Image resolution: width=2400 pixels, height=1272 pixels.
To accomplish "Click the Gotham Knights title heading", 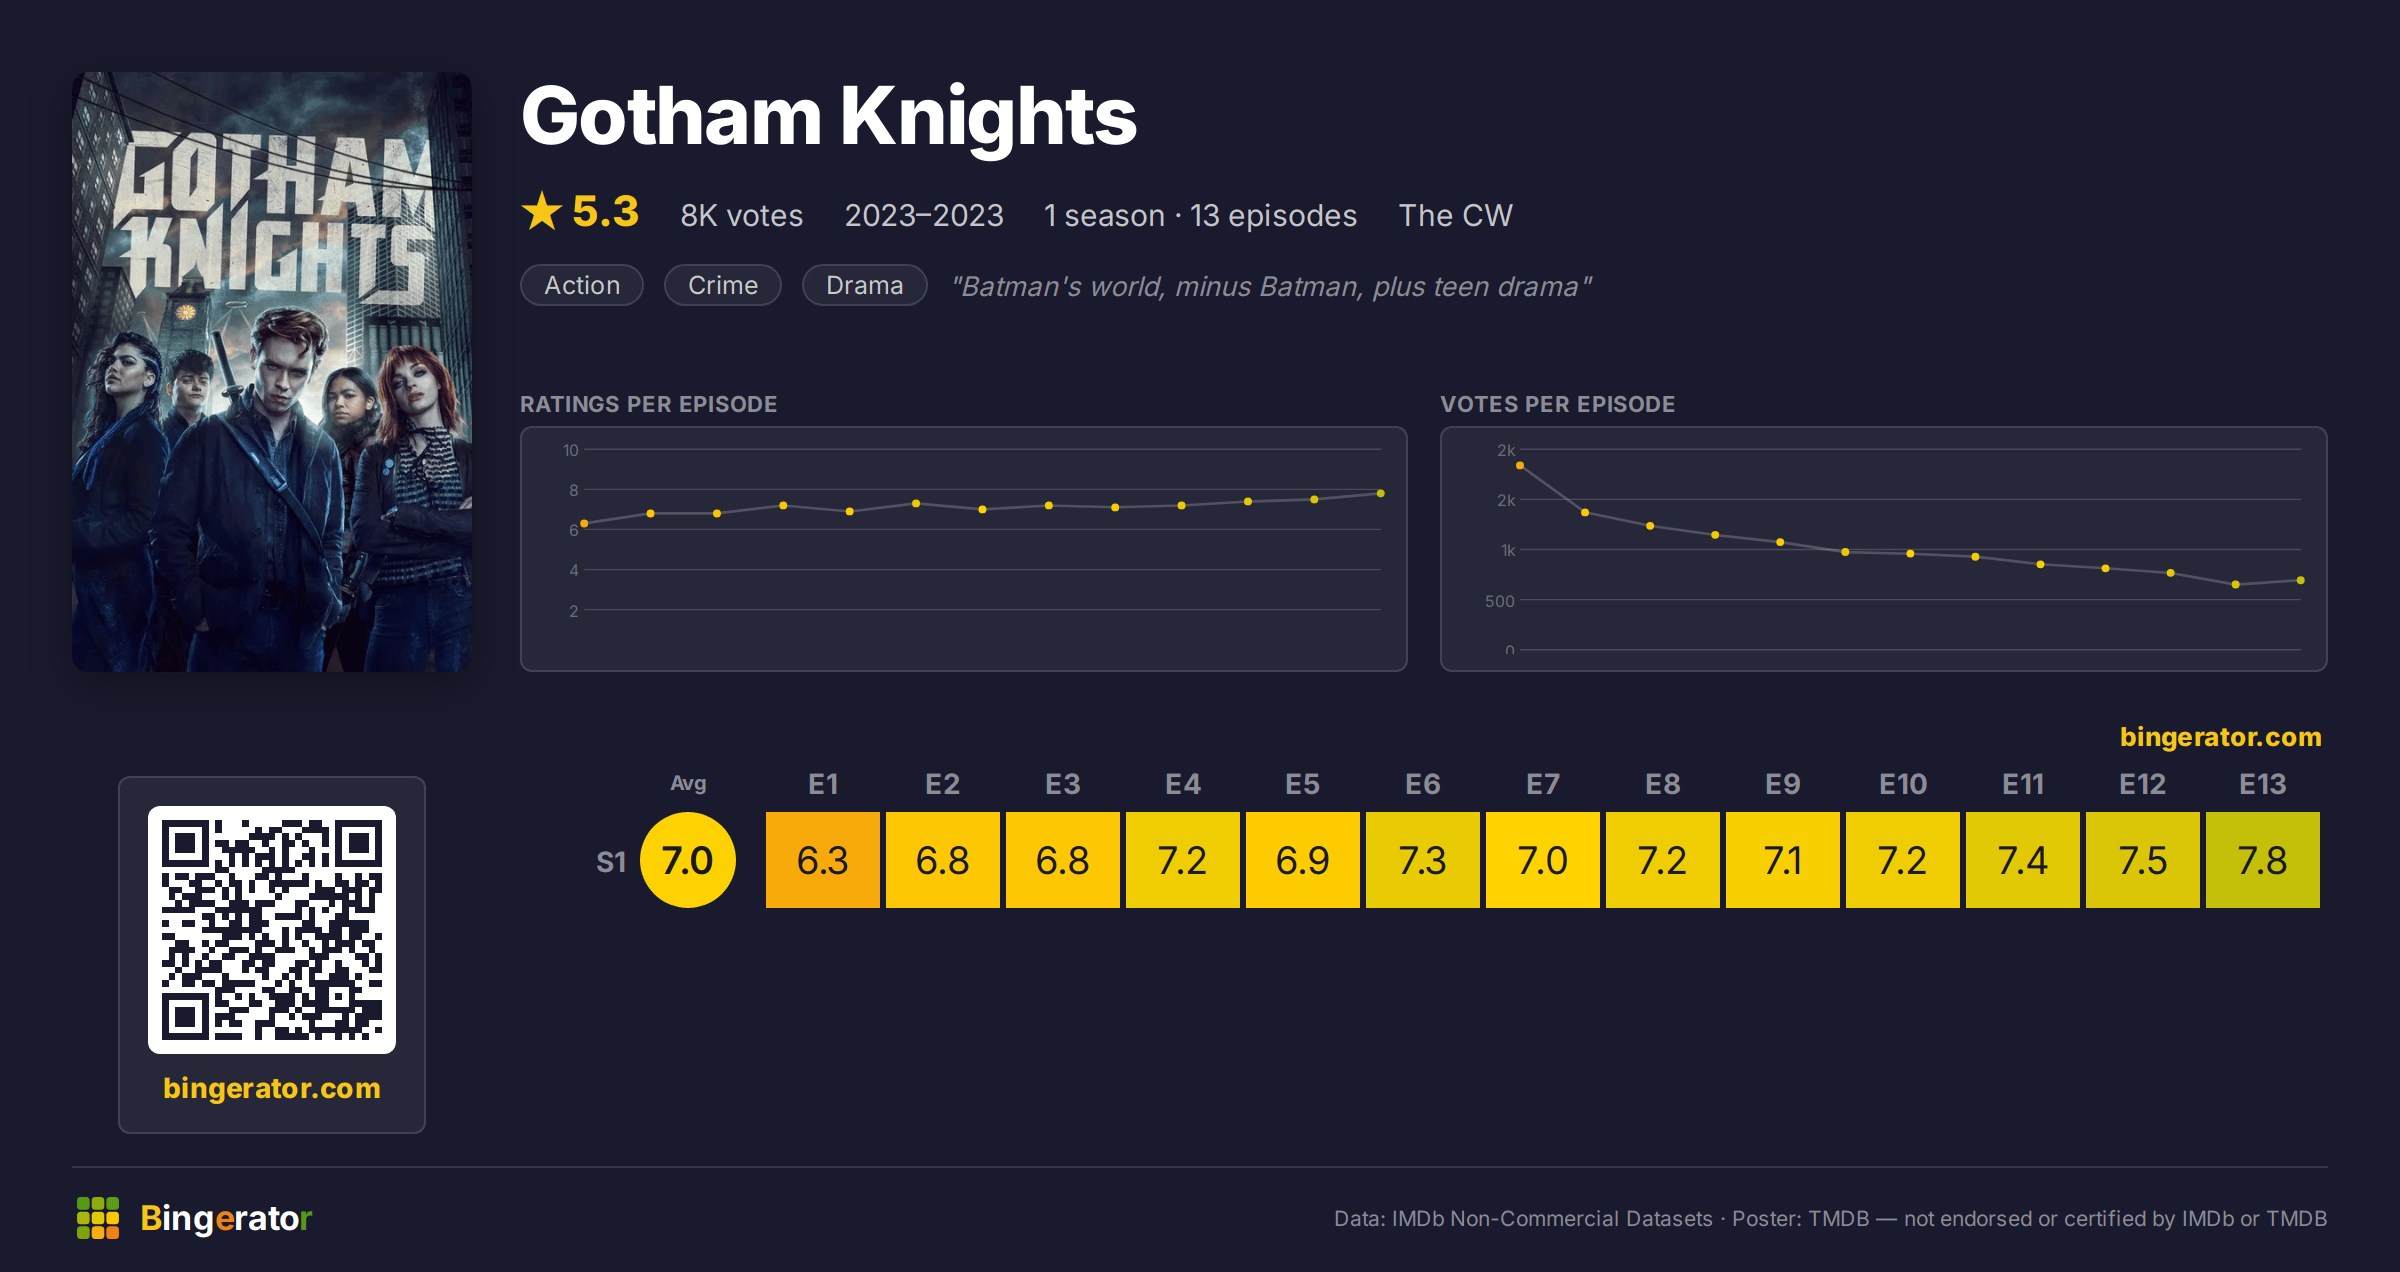I will pos(829,117).
